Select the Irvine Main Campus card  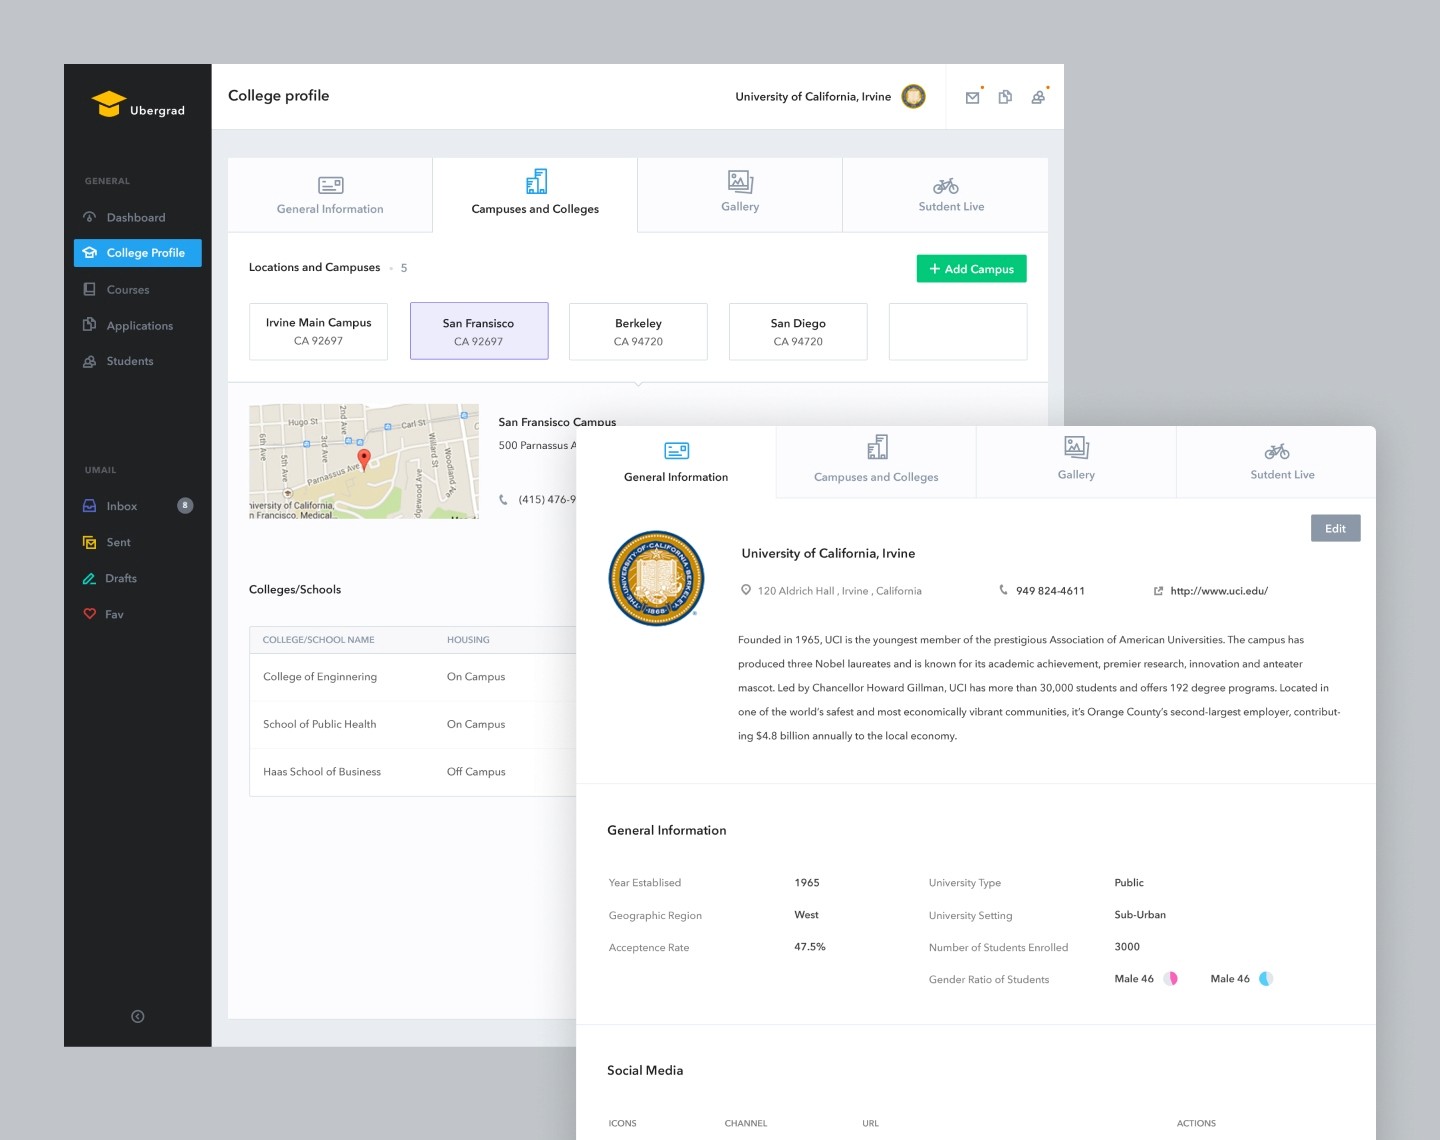coord(318,331)
